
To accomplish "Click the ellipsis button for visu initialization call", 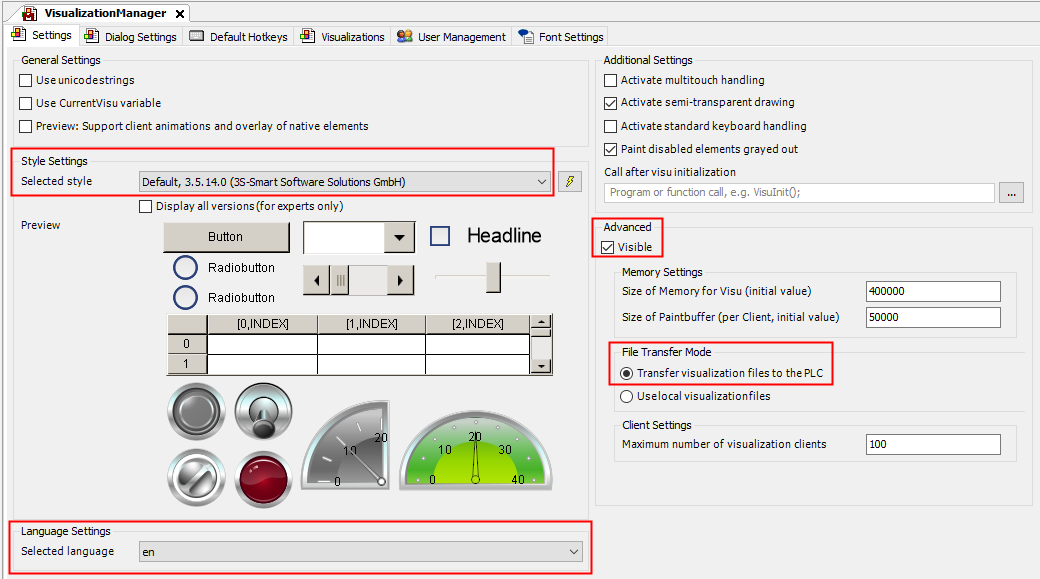I will [x=1011, y=193].
